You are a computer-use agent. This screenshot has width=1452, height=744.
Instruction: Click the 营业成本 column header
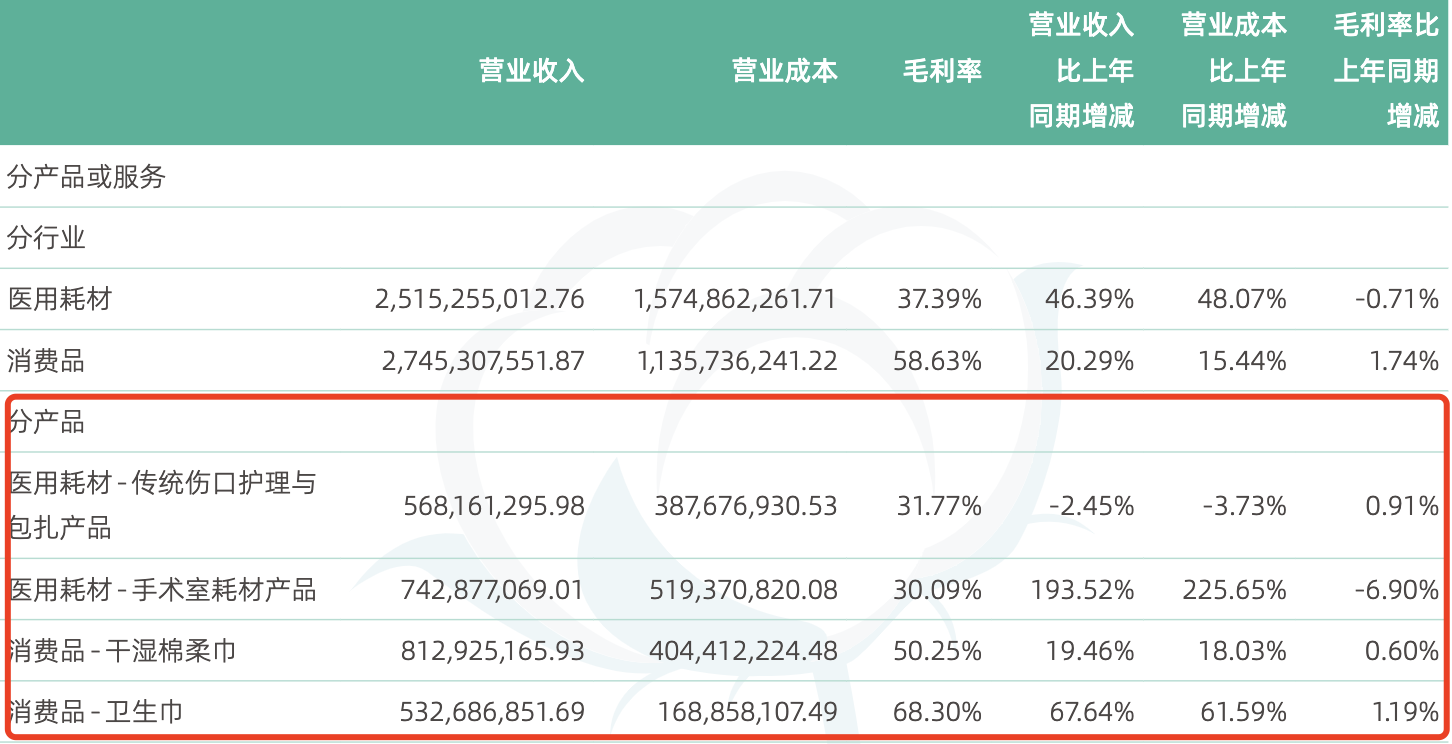(784, 71)
